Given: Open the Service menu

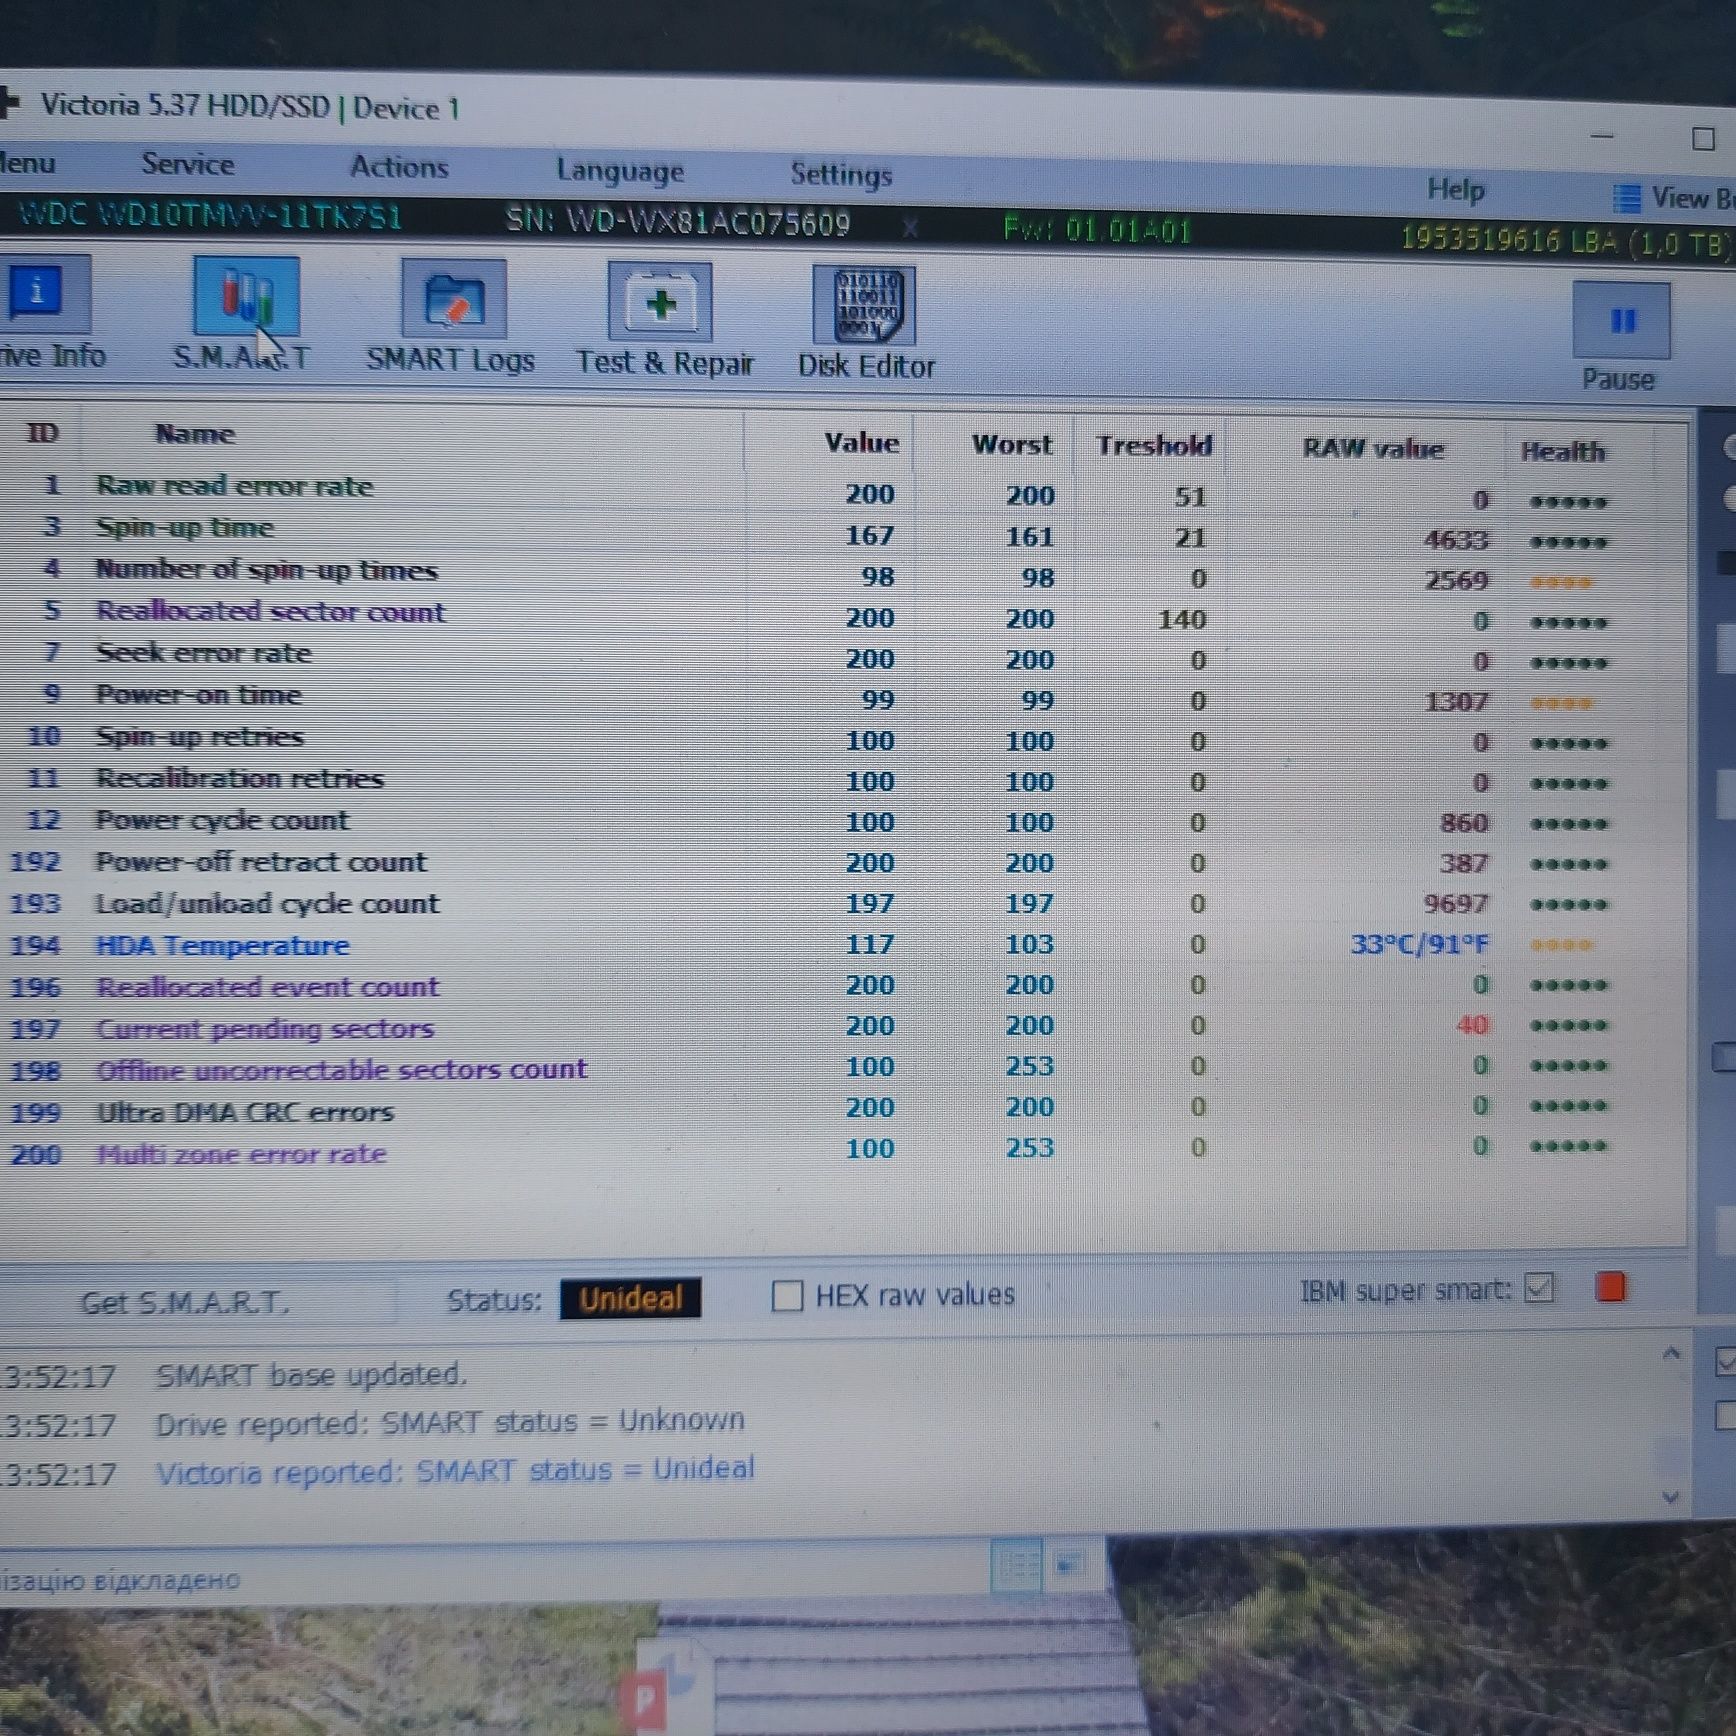Looking at the screenshot, I should [188, 164].
